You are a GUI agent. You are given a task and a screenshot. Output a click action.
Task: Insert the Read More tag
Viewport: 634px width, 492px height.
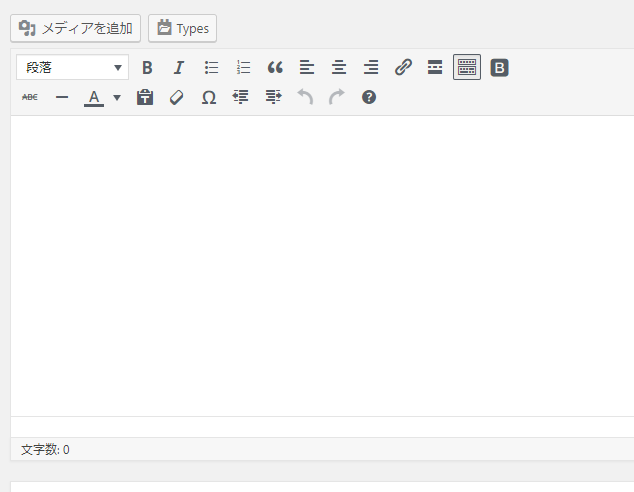pos(435,67)
